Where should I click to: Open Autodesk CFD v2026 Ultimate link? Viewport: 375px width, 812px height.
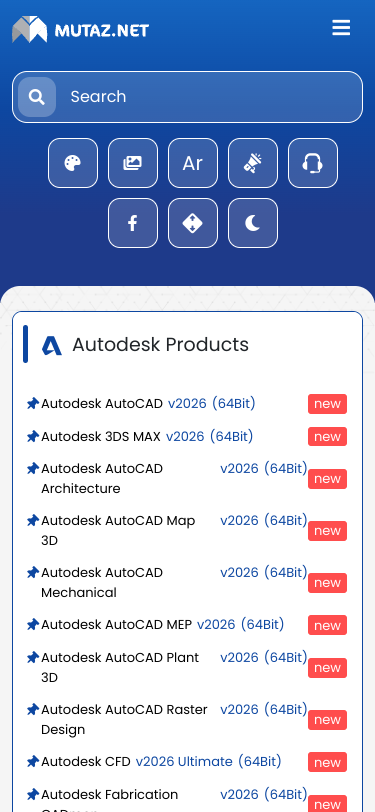[161, 762]
